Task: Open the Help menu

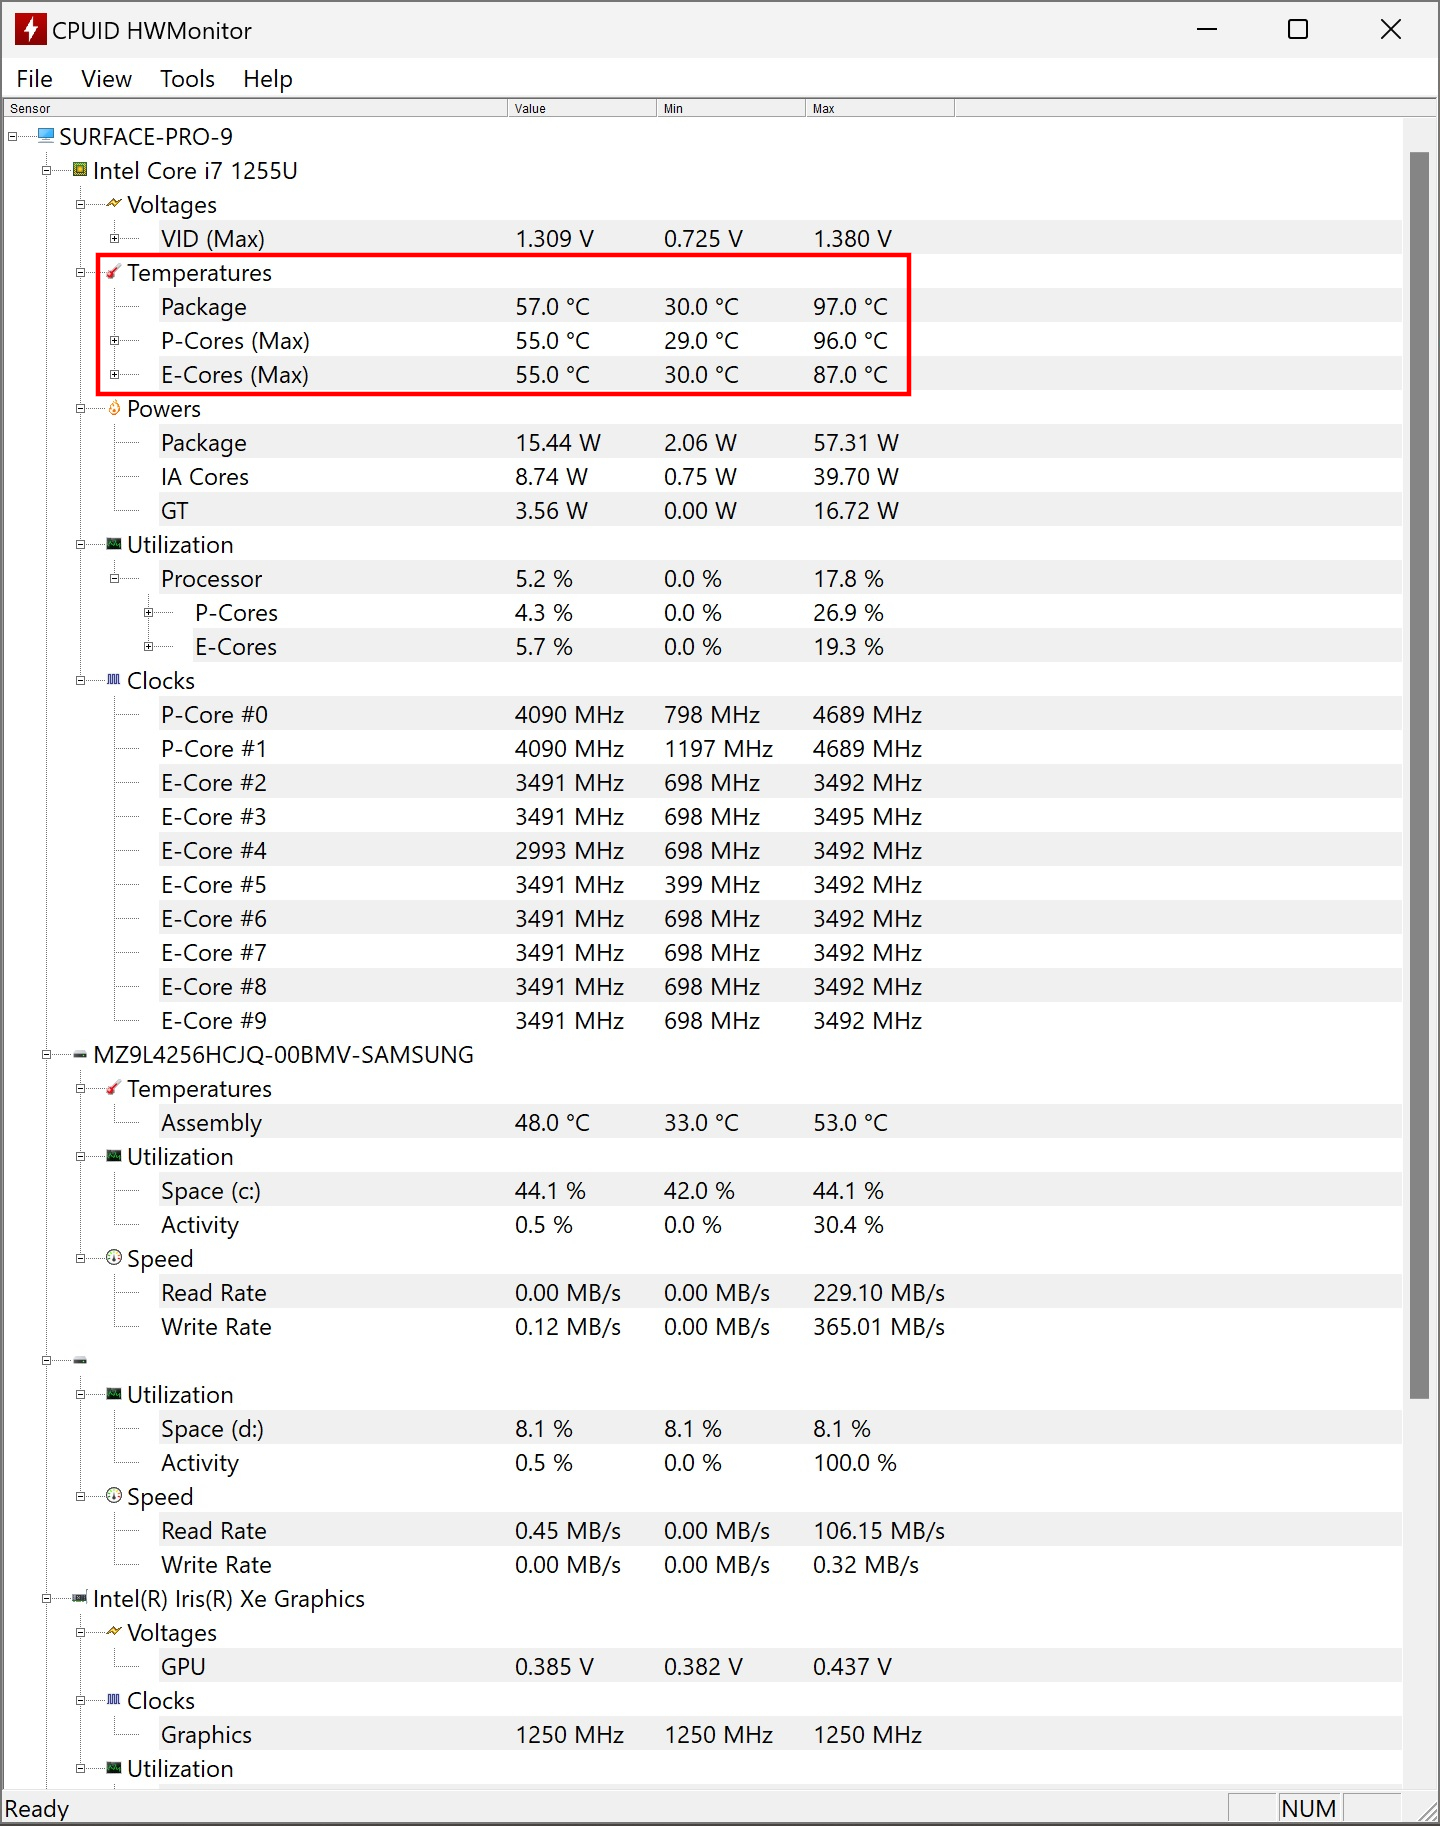Action: pyautogui.click(x=268, y=79)
